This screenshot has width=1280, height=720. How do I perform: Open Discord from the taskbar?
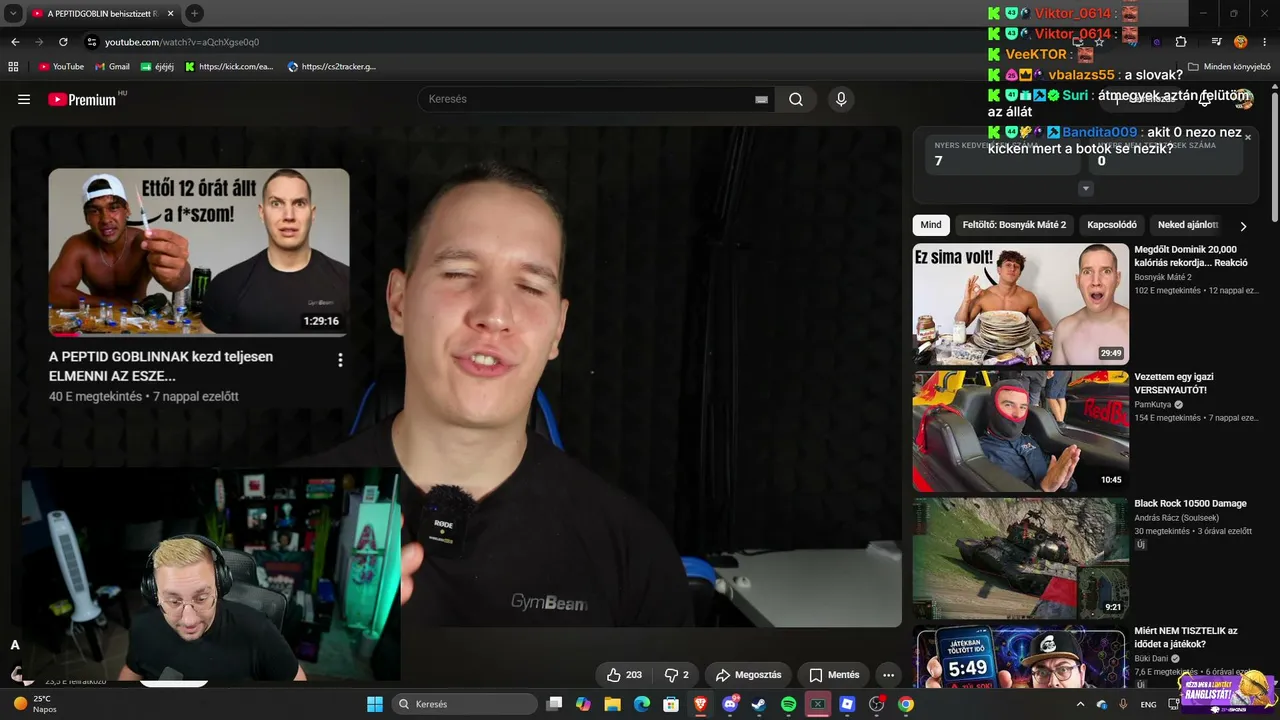pos(730,704)
